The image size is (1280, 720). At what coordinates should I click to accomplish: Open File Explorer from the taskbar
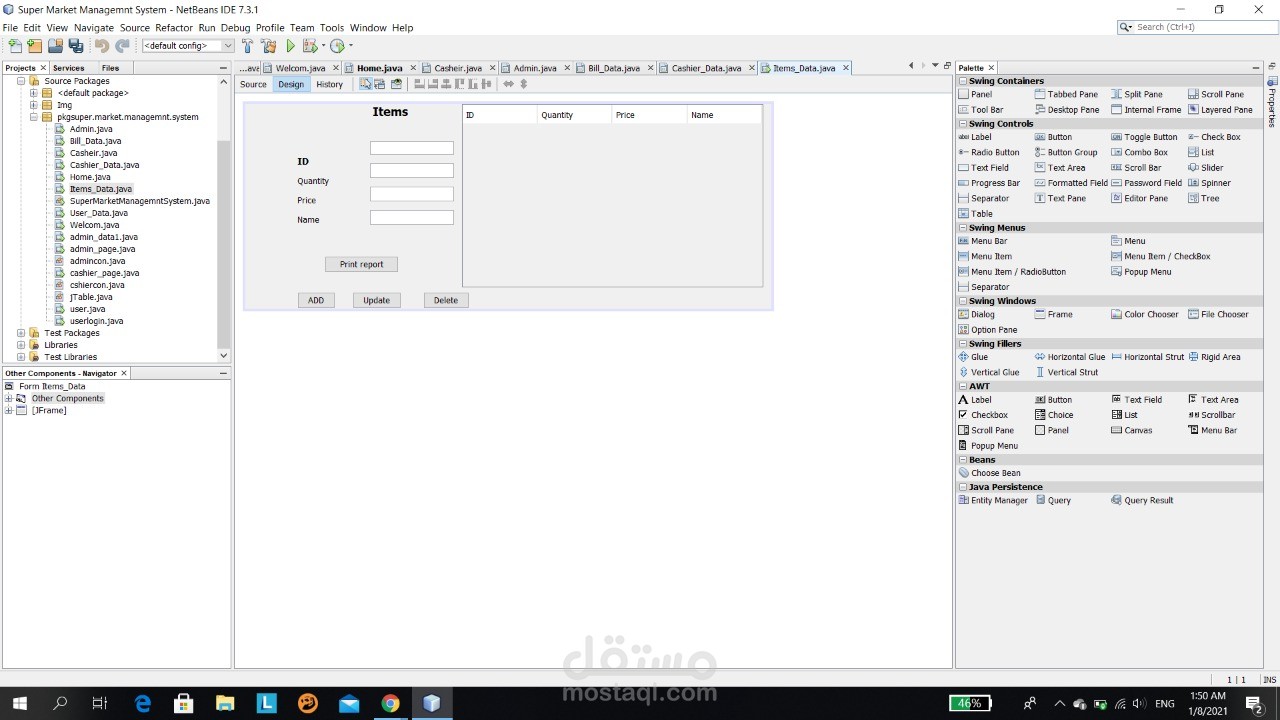(225, 703)
